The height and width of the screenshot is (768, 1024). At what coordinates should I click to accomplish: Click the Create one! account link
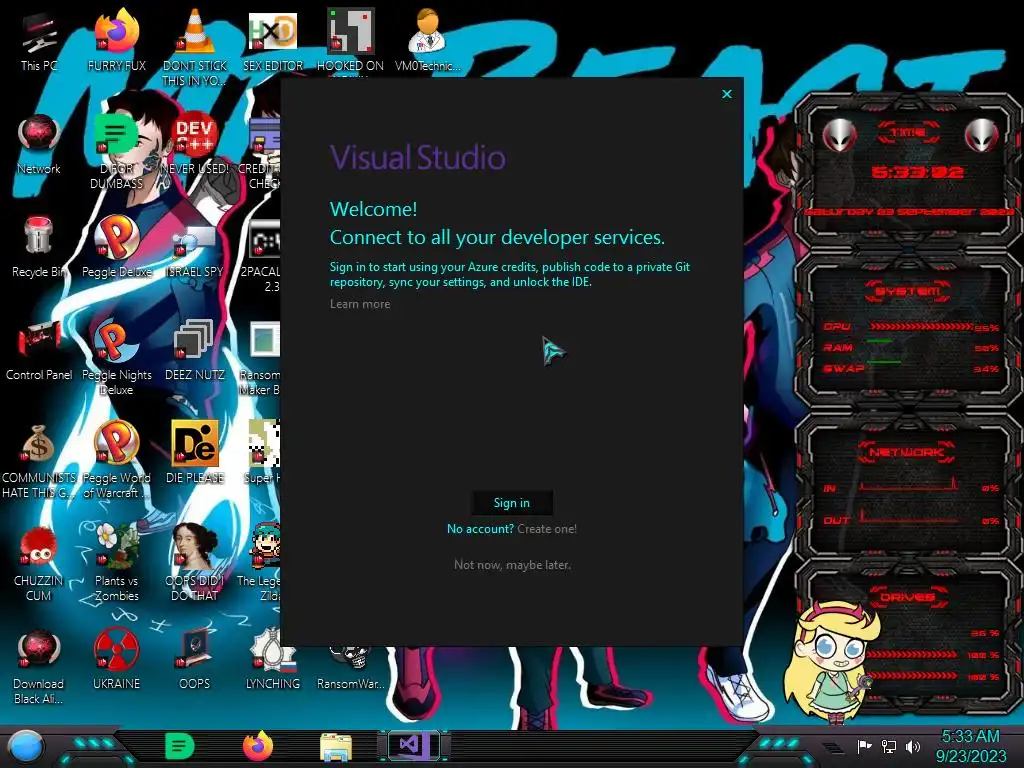click(547, 529)
